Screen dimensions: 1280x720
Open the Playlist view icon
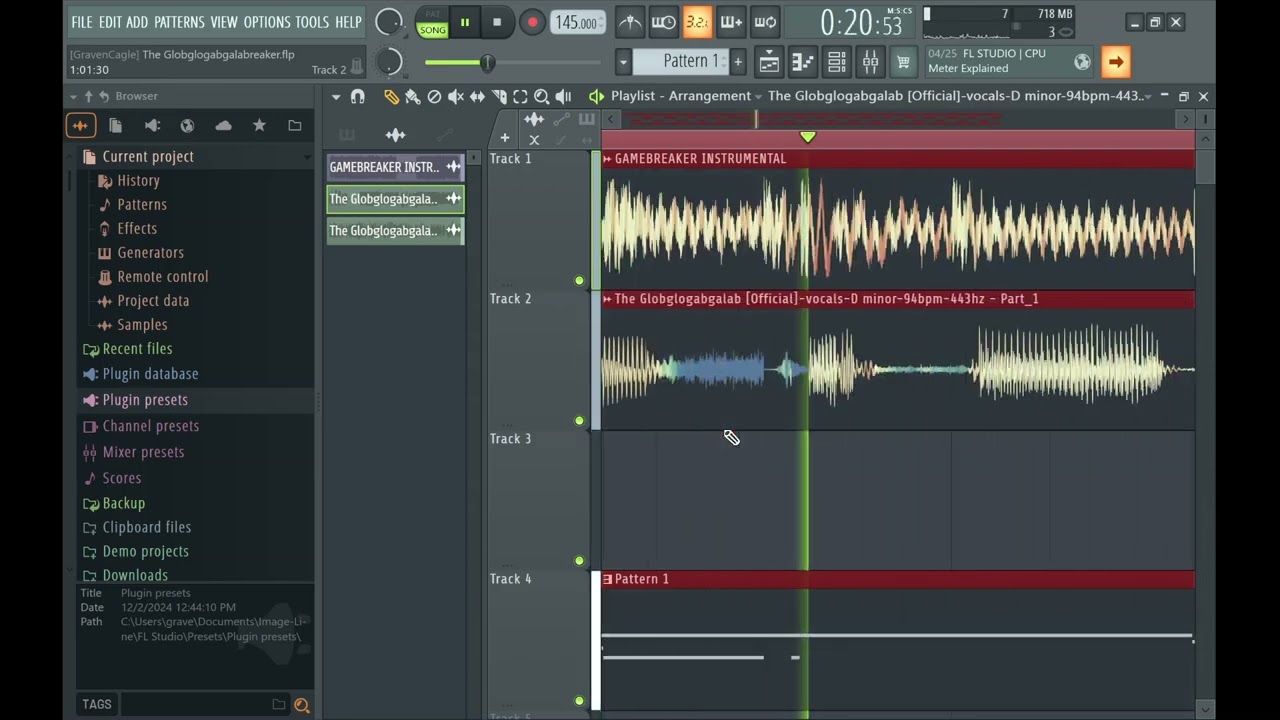pyautogui.click(x=769, y=62)
